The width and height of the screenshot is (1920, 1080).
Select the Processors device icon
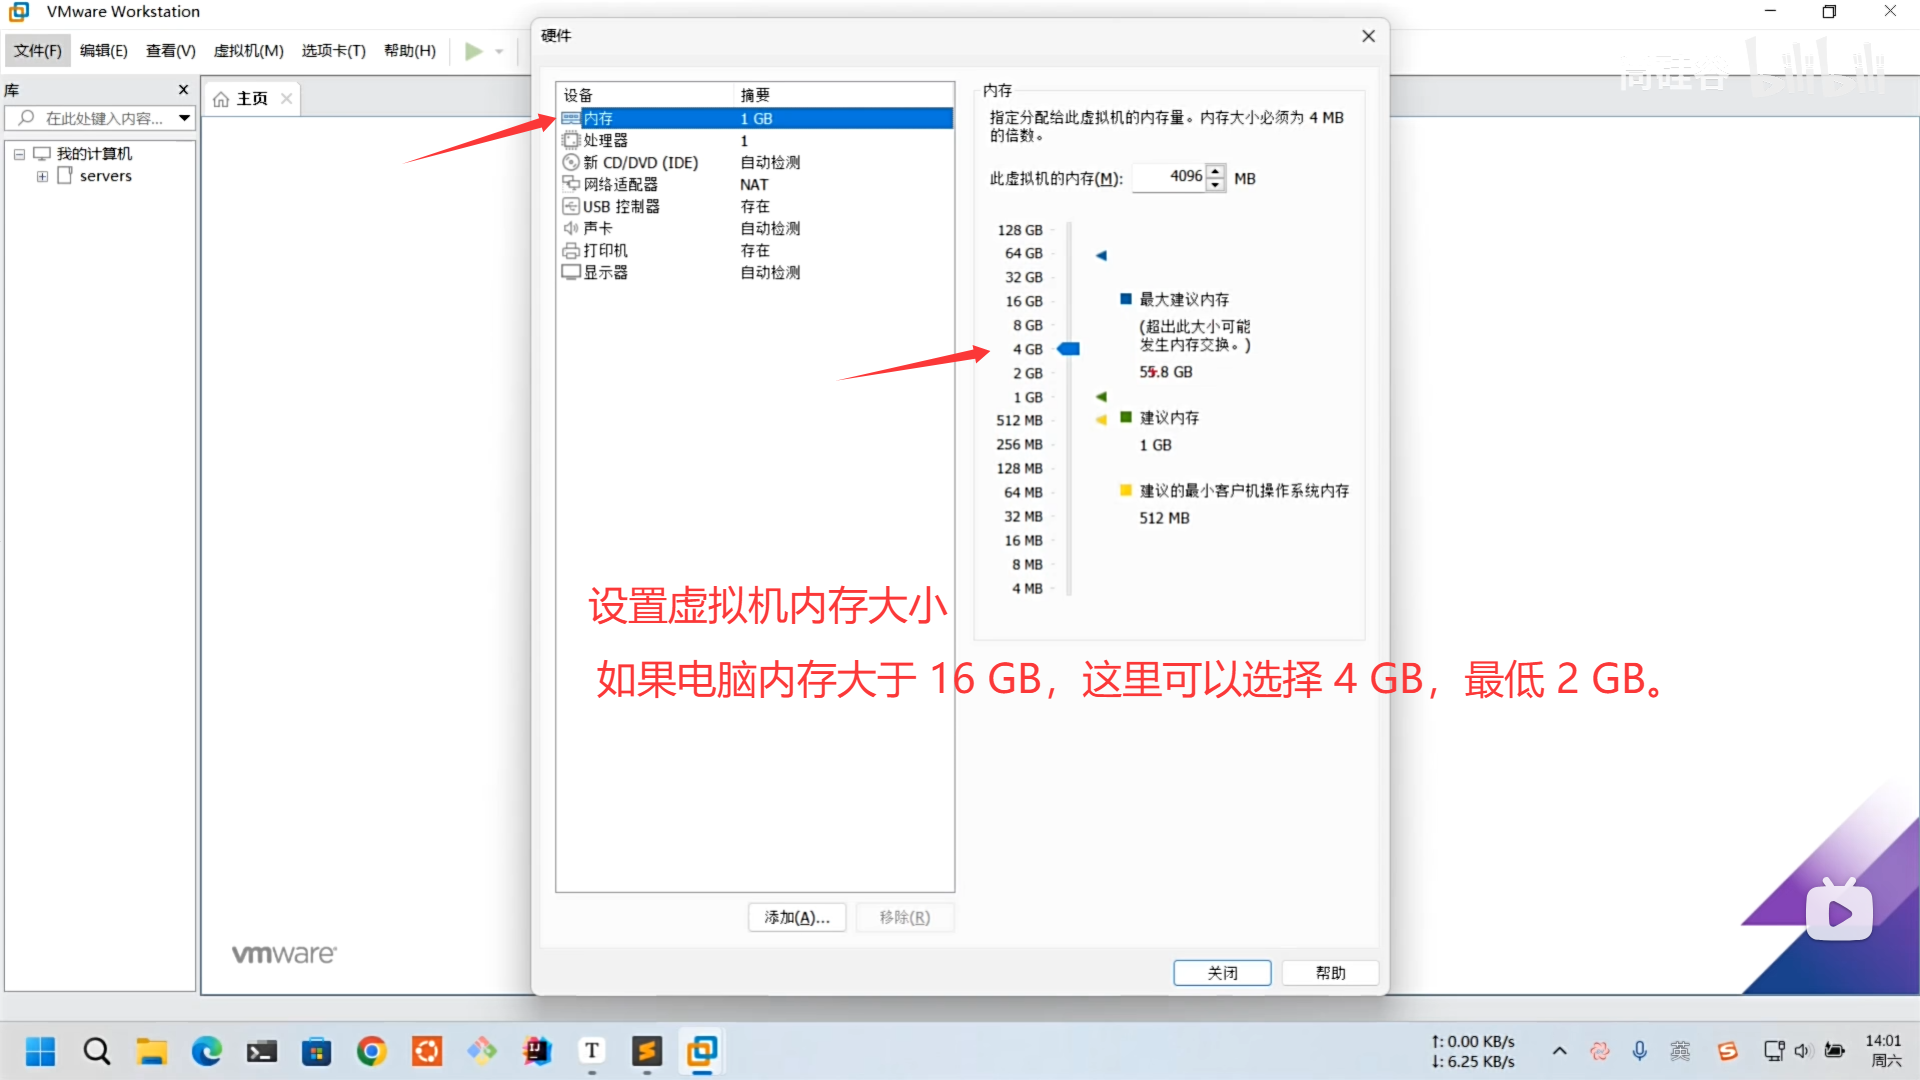(571, 140)
